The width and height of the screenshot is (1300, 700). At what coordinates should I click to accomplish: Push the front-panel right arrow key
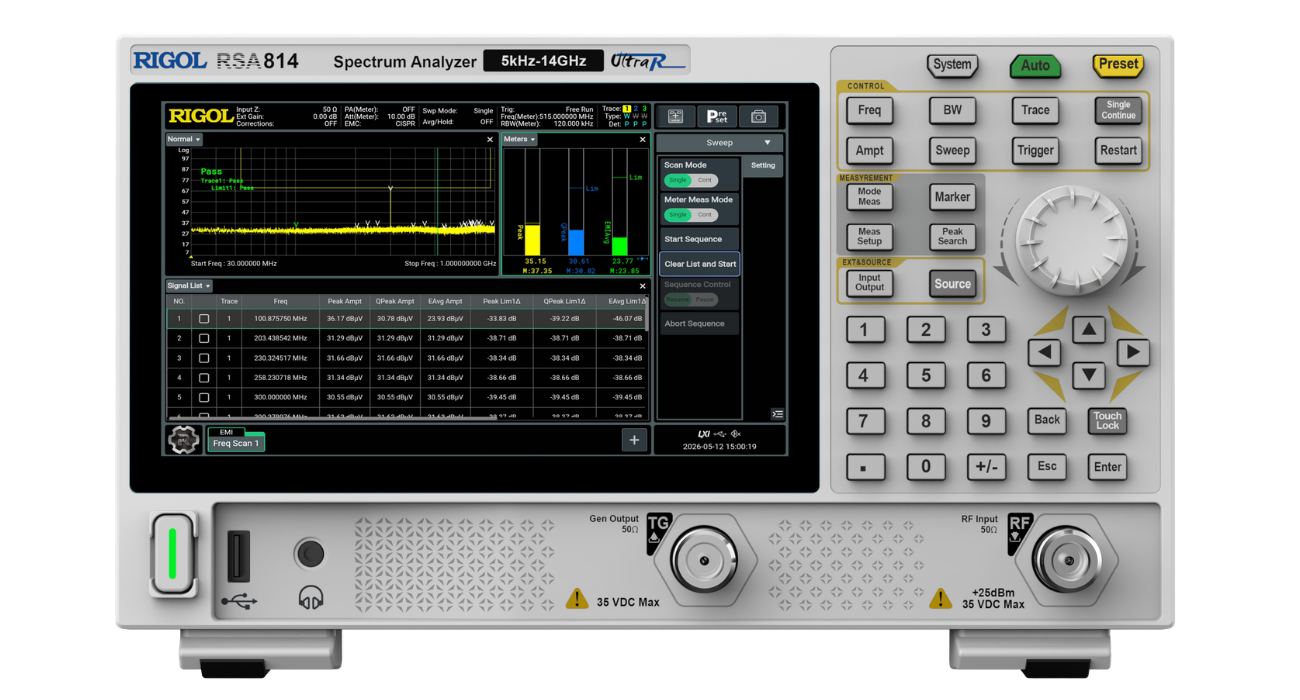(x=1132, y=352)
